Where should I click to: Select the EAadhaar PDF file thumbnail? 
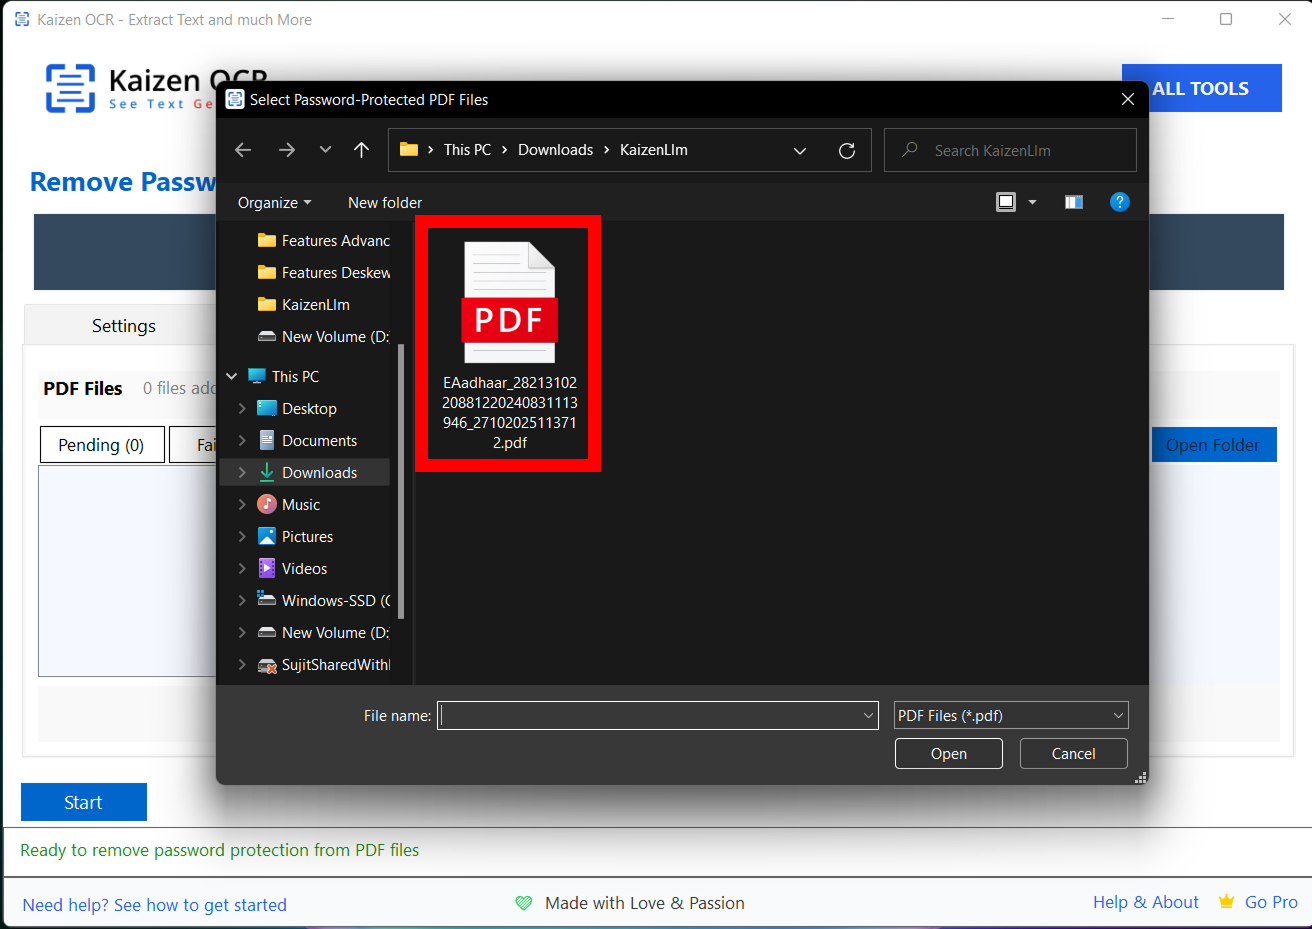[509, 304]
